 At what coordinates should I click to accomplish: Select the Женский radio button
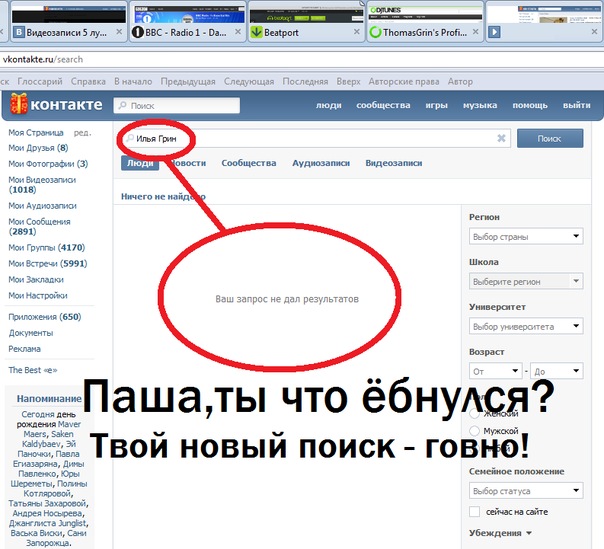click(x=475, y=414)
